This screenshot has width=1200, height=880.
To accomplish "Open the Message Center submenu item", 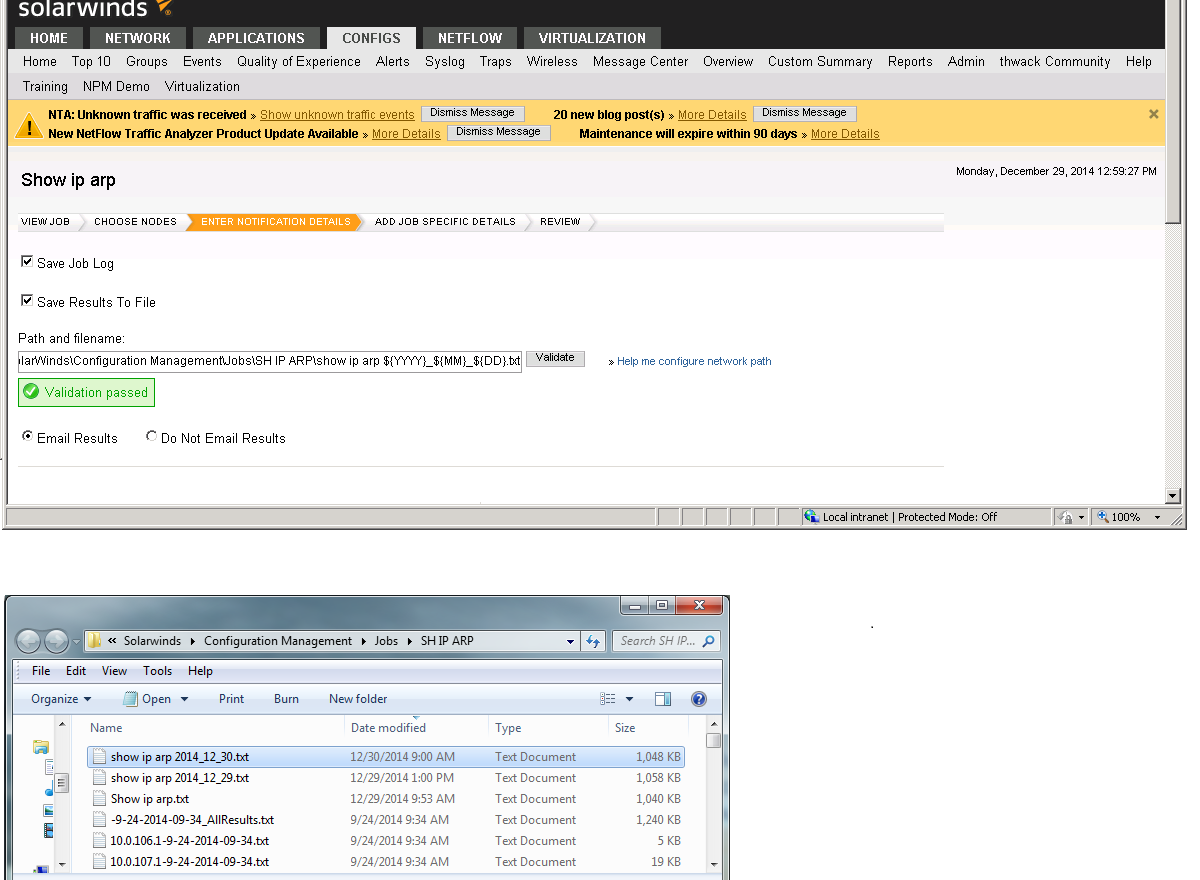I will coord(640,61).
